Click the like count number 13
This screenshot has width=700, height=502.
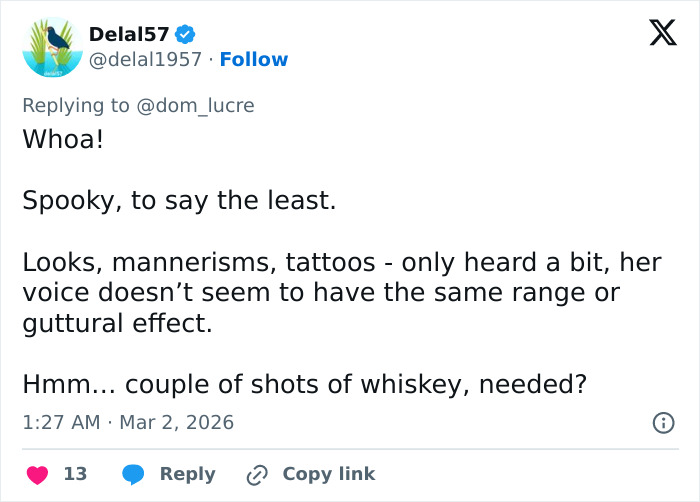75,474
